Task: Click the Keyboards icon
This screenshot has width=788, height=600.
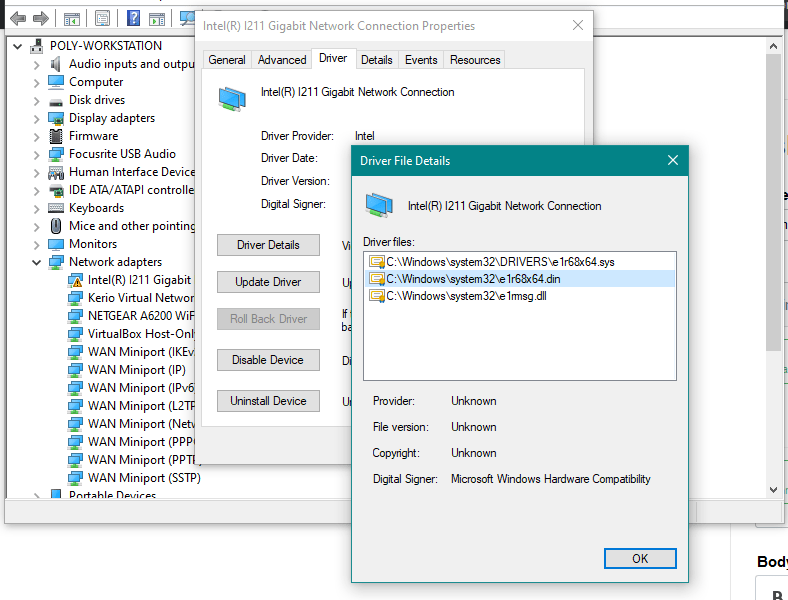Action: coord(56,208)
